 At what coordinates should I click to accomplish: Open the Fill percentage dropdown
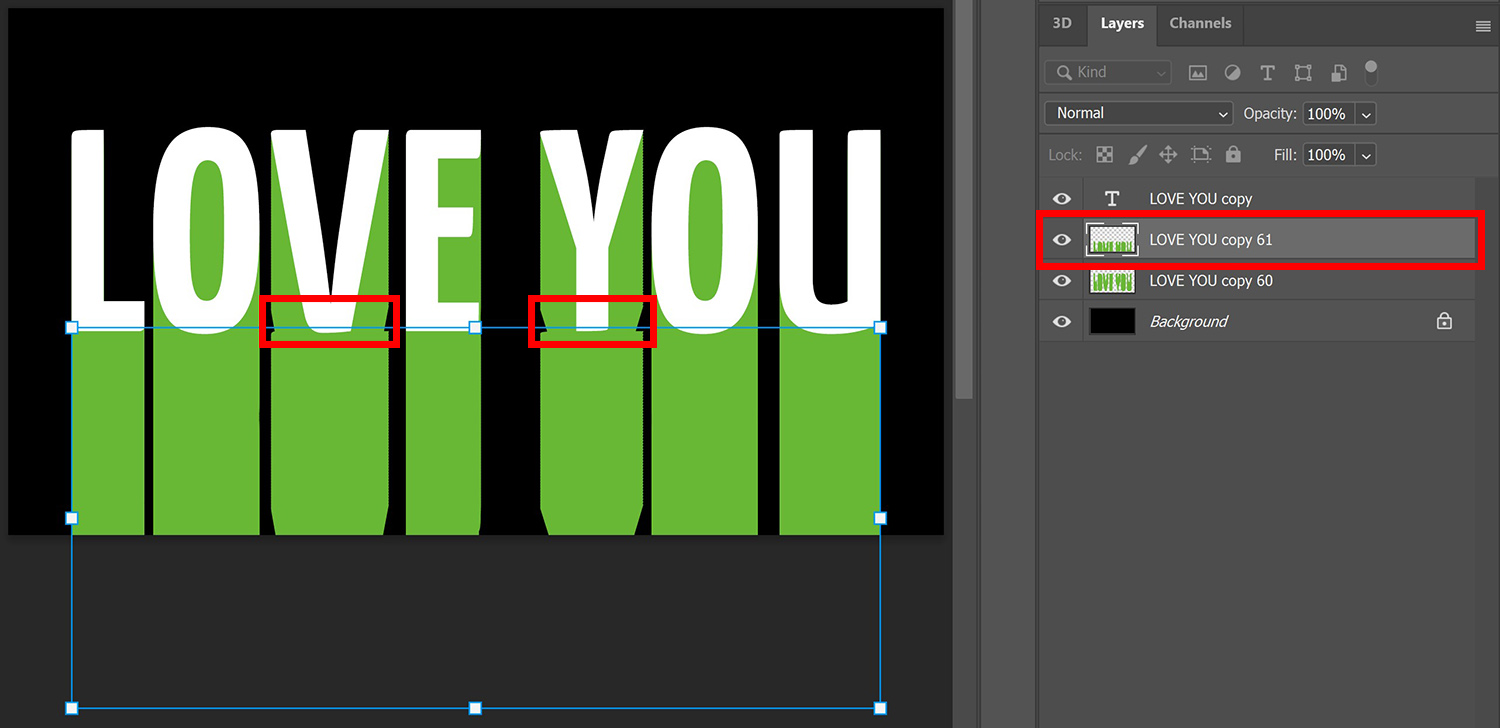(x=1366, y=154)
